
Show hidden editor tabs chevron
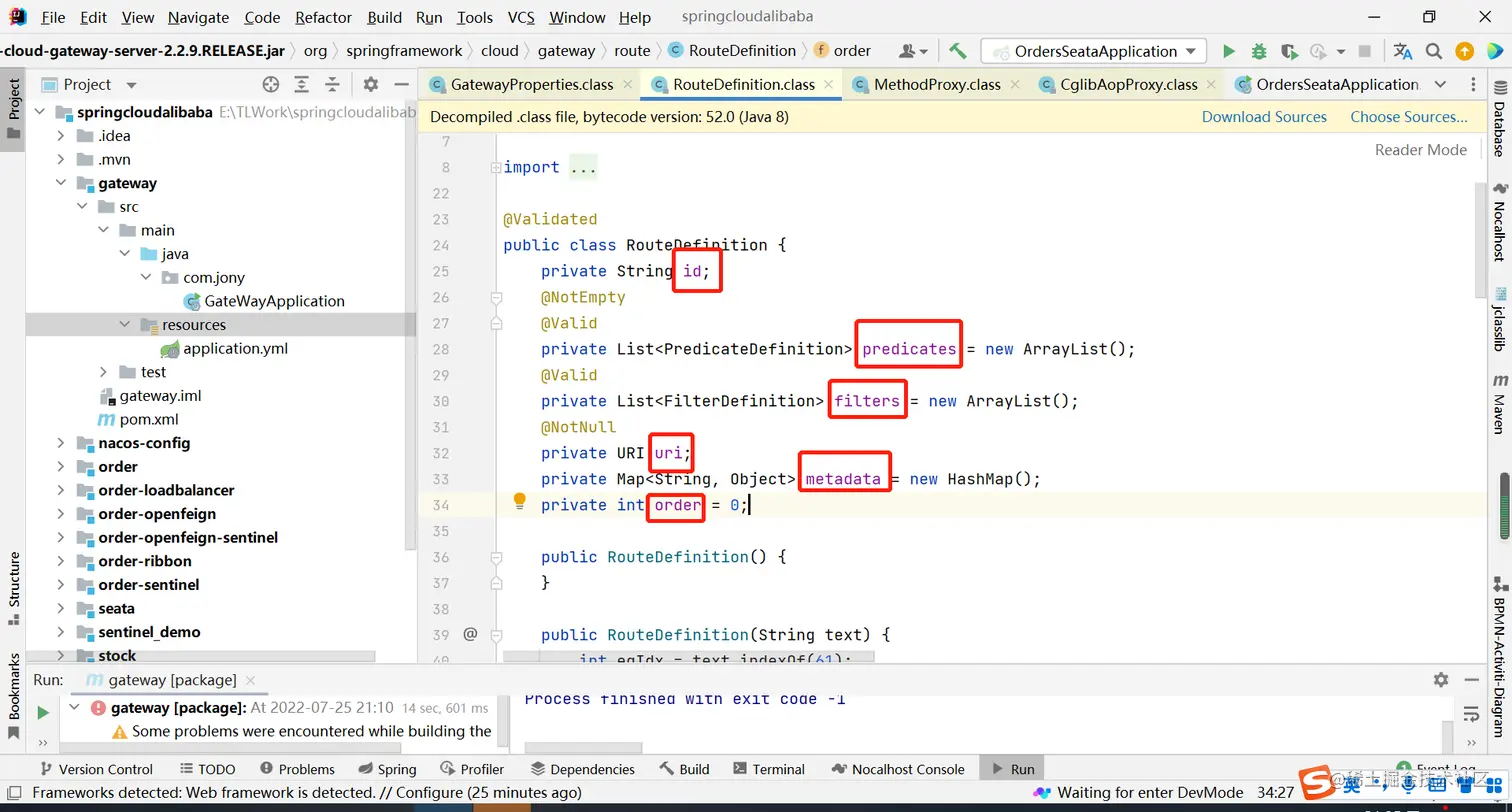(1440, 85)
